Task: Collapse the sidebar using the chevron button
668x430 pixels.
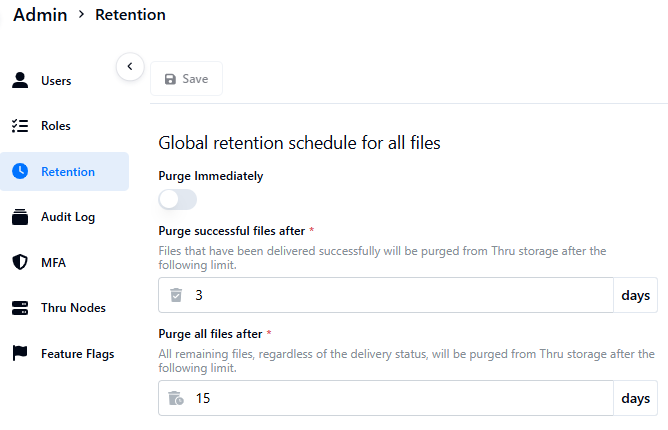Action: click(x=129, y=67)
